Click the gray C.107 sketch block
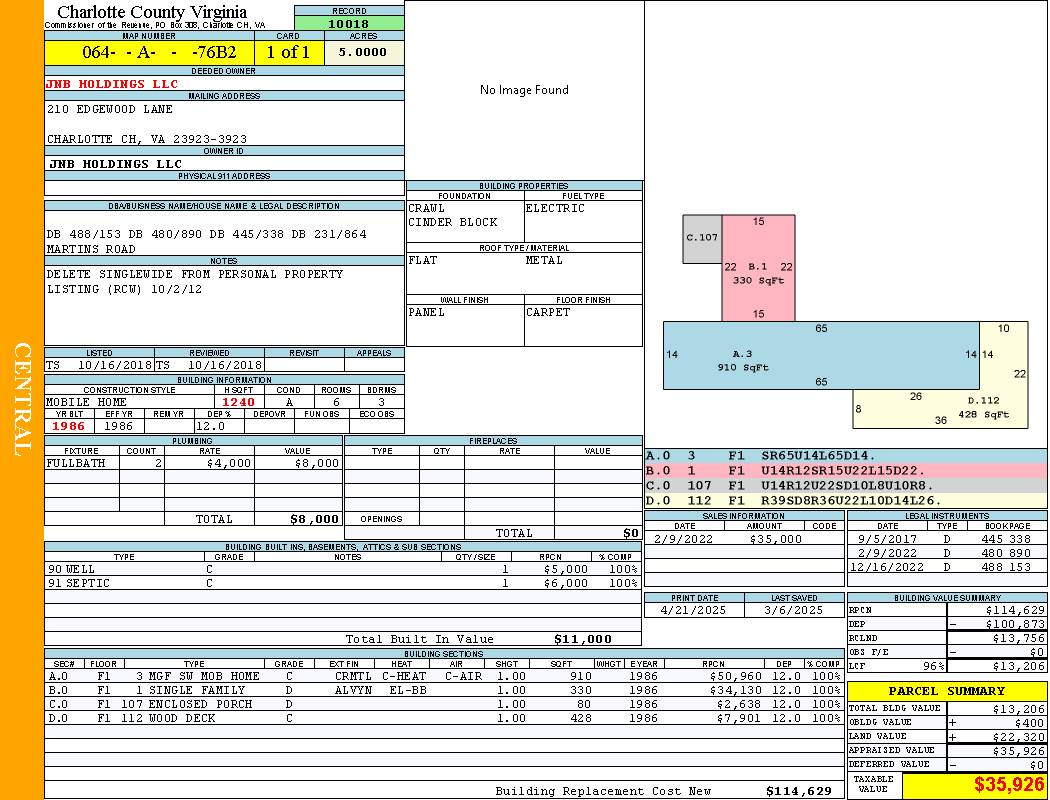Screen dimensions: 1050x800 coord(702,238)
